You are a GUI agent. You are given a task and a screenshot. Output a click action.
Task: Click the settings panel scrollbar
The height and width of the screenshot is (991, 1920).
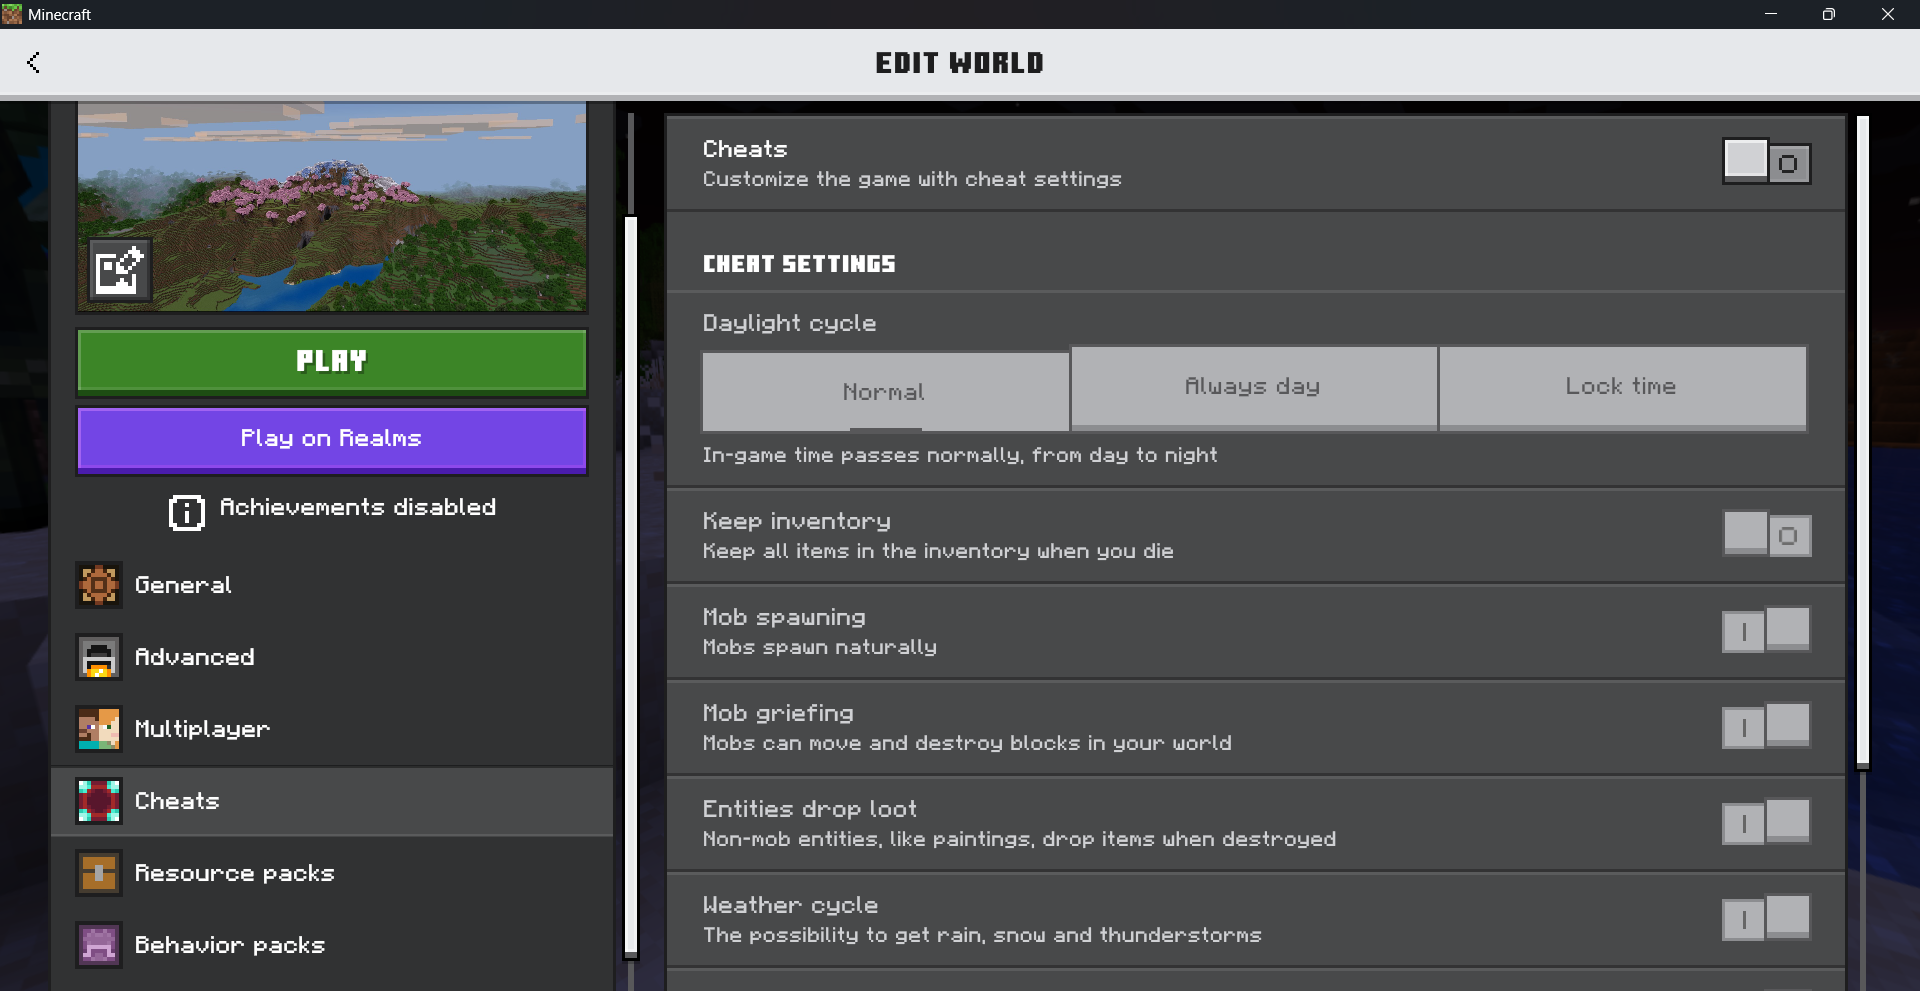[x=1863, y=441]
